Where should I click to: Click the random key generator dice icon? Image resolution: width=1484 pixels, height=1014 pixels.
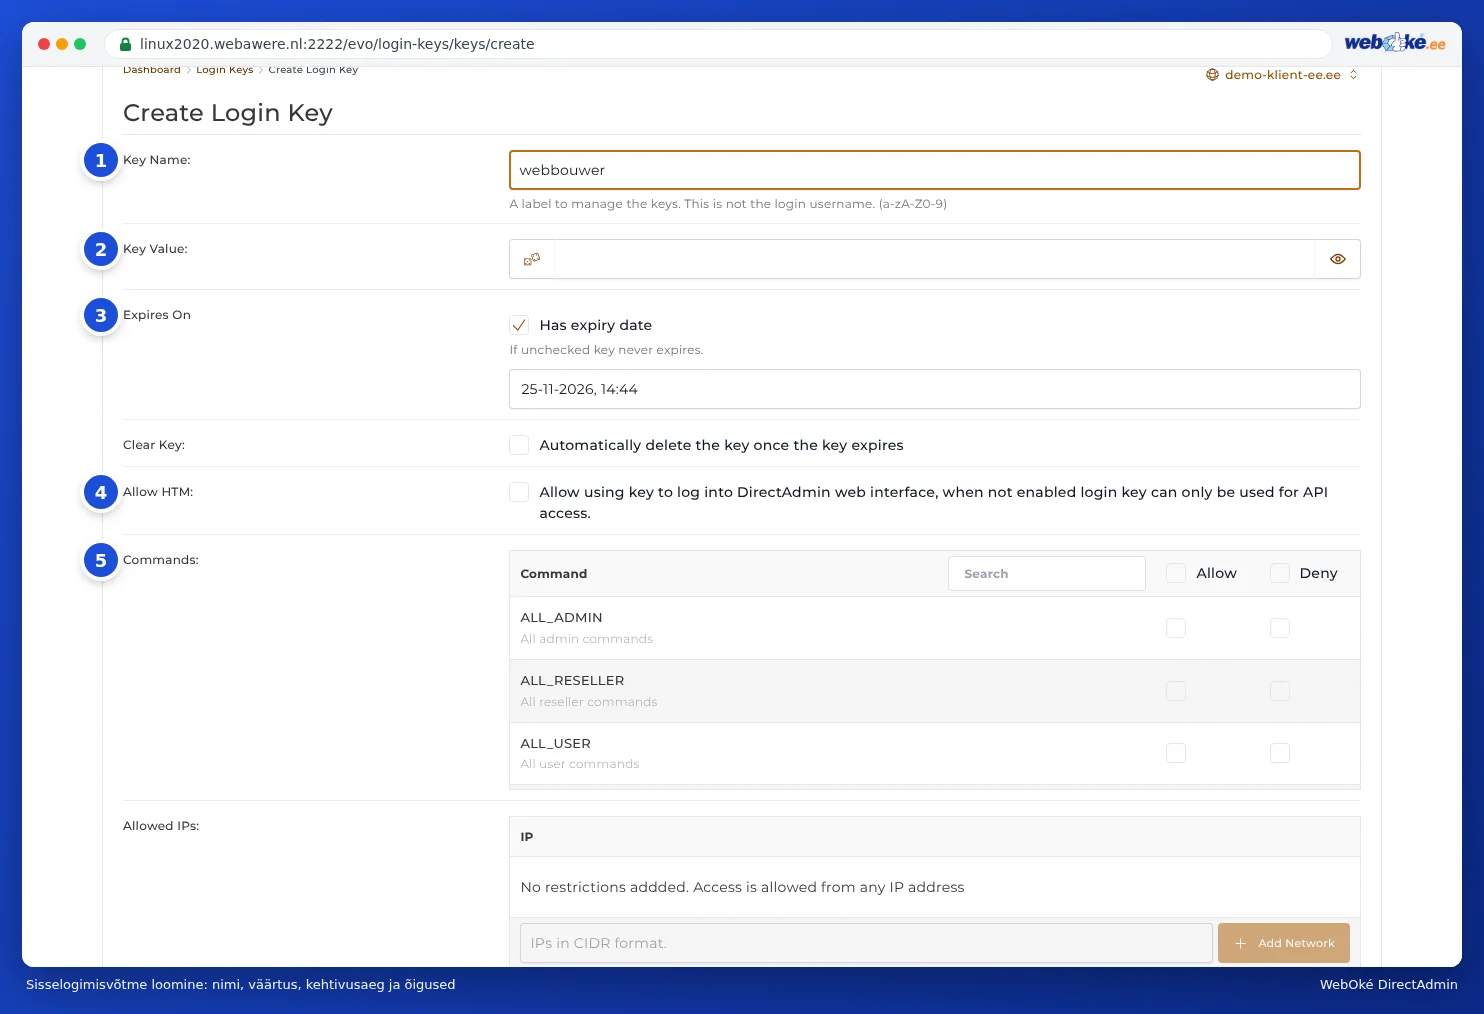pos(532,259)
